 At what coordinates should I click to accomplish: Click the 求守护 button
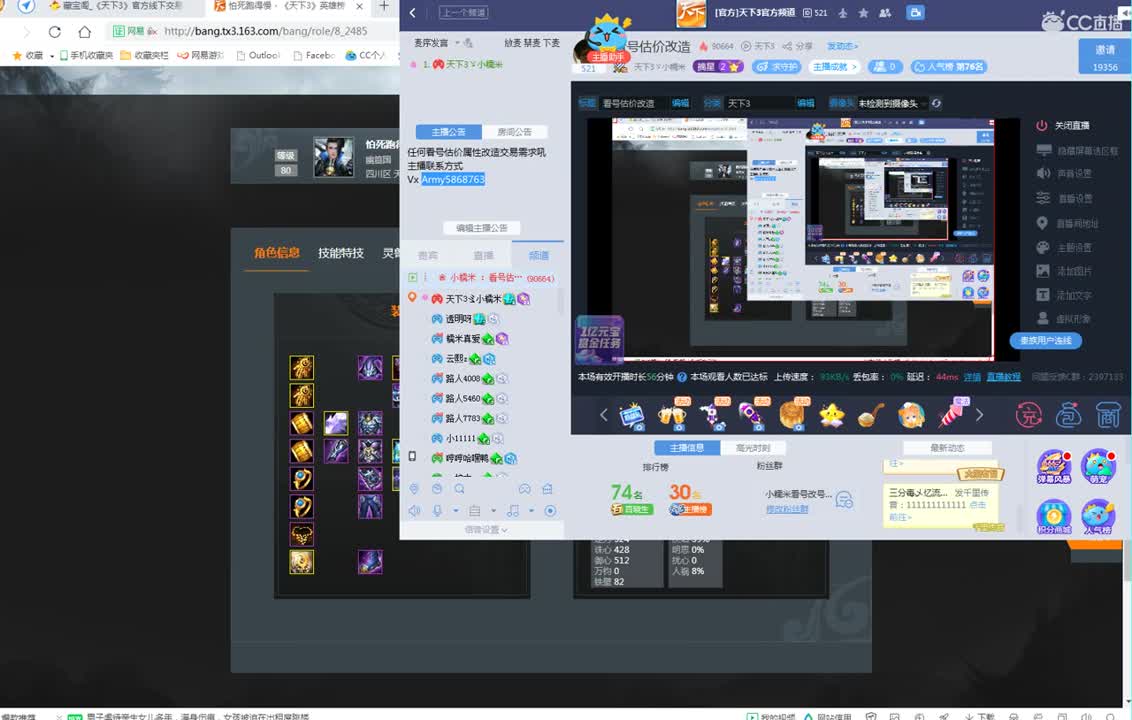coord(777,66)
